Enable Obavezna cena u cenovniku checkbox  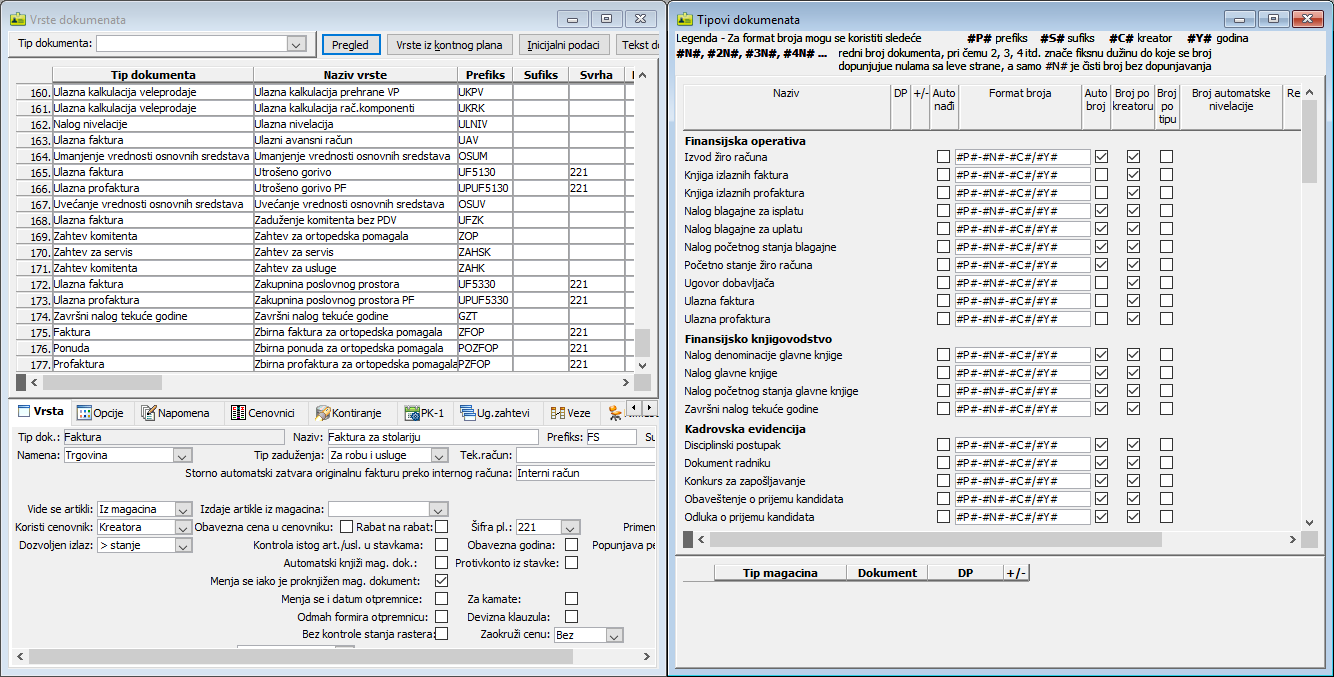click(347, 527)
